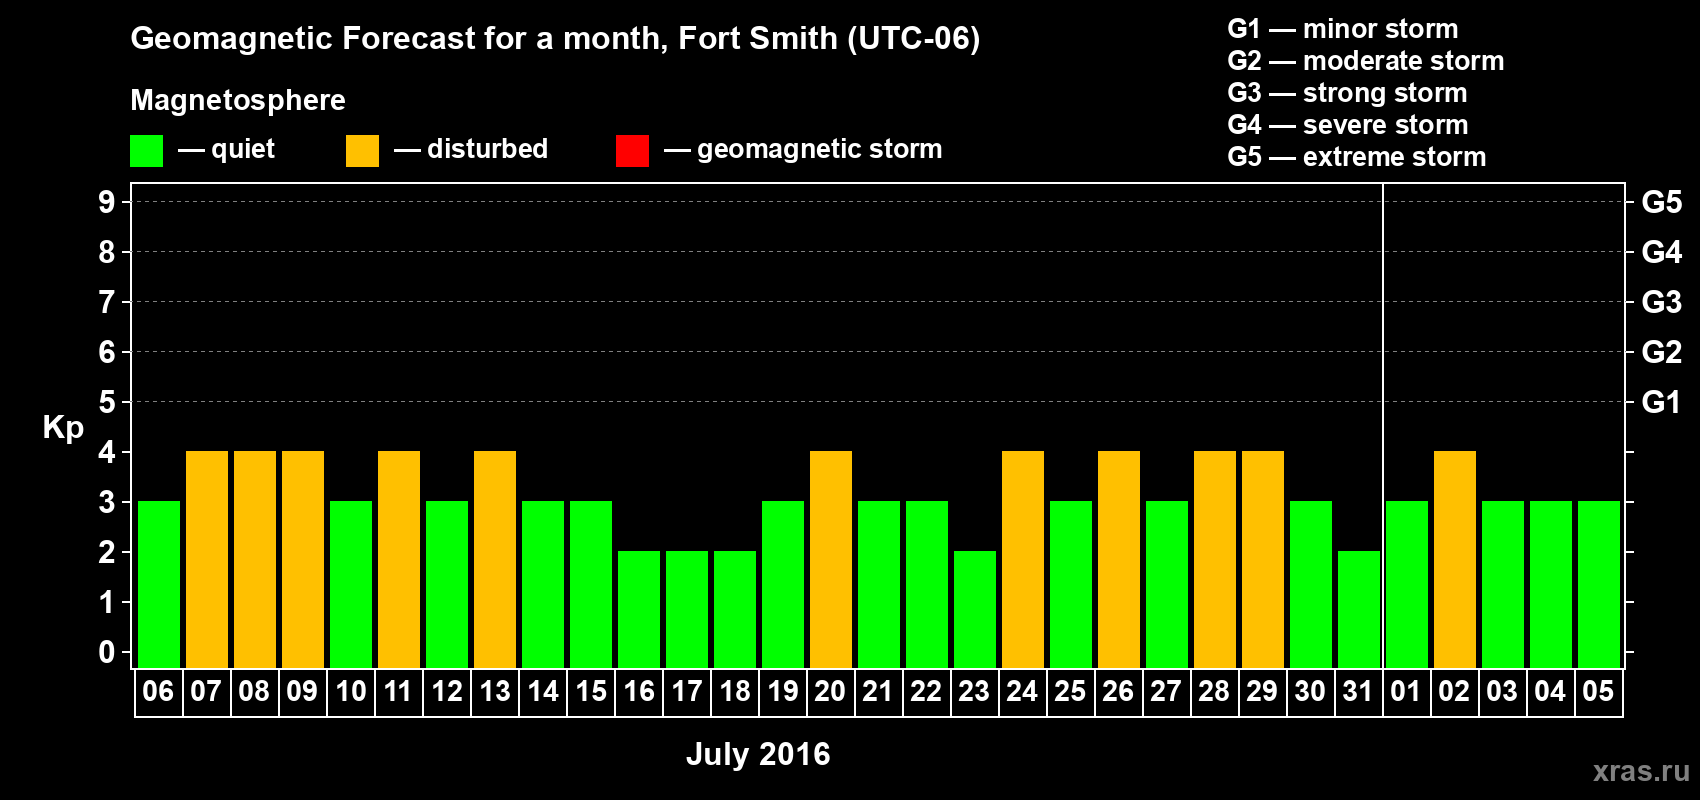The width and height of the screenshot is (1700, 800).
Task: Click the Magnetosphere heading
Action: point(238,100)
